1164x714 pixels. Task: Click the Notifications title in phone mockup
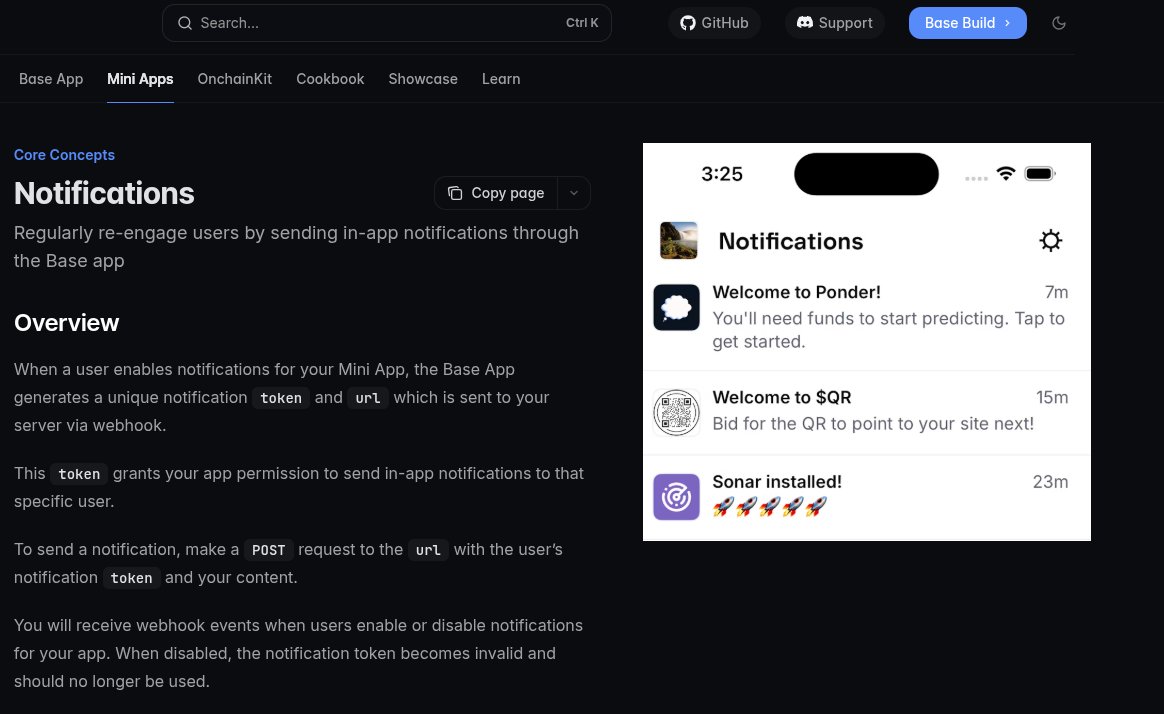(791, 241)
